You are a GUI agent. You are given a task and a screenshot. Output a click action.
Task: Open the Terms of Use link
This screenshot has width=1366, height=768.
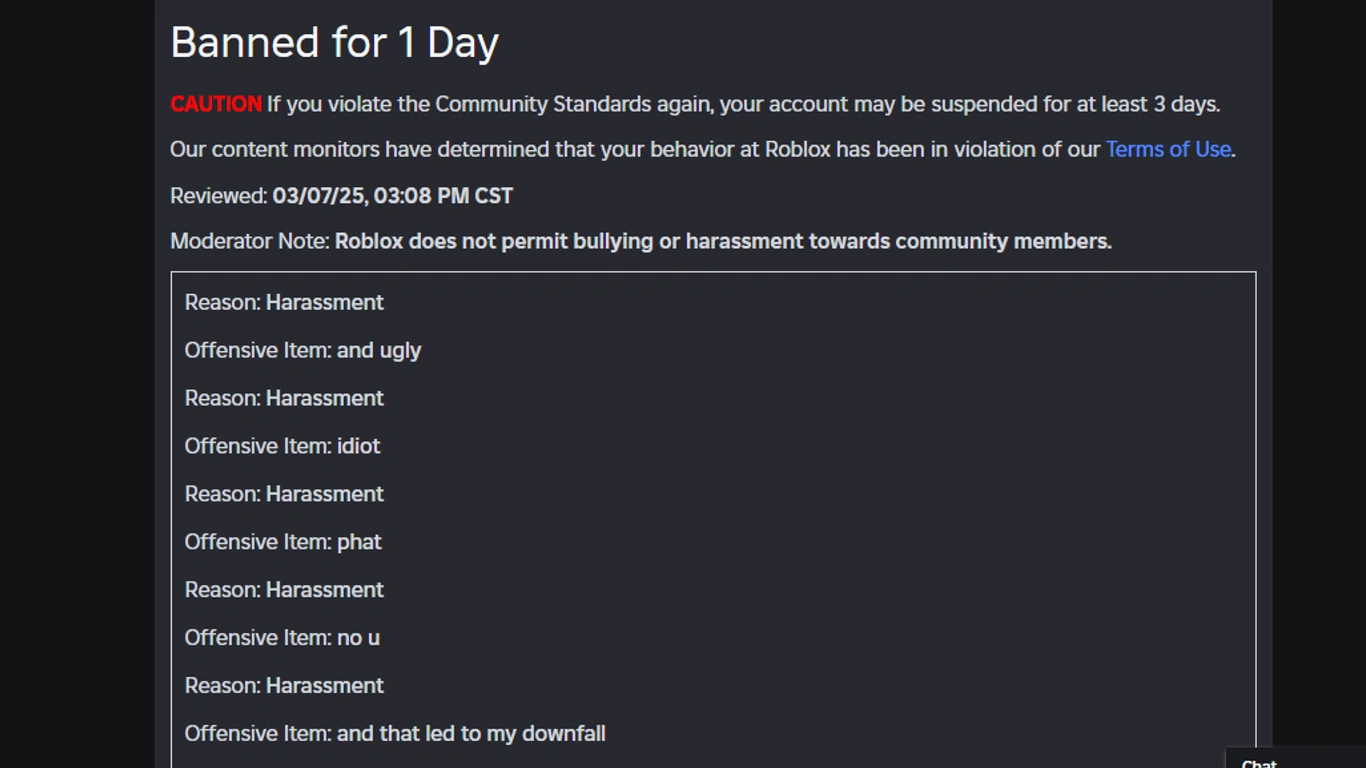pos(1167,149)
